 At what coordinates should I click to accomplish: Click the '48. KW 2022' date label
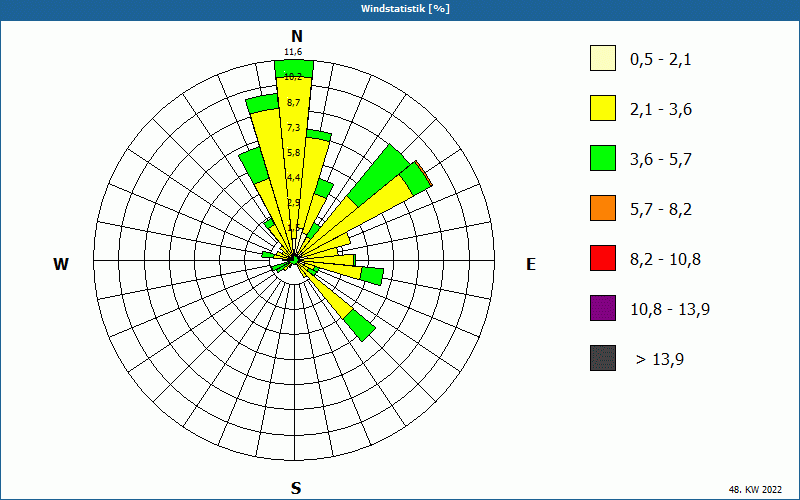click(755, 489)
